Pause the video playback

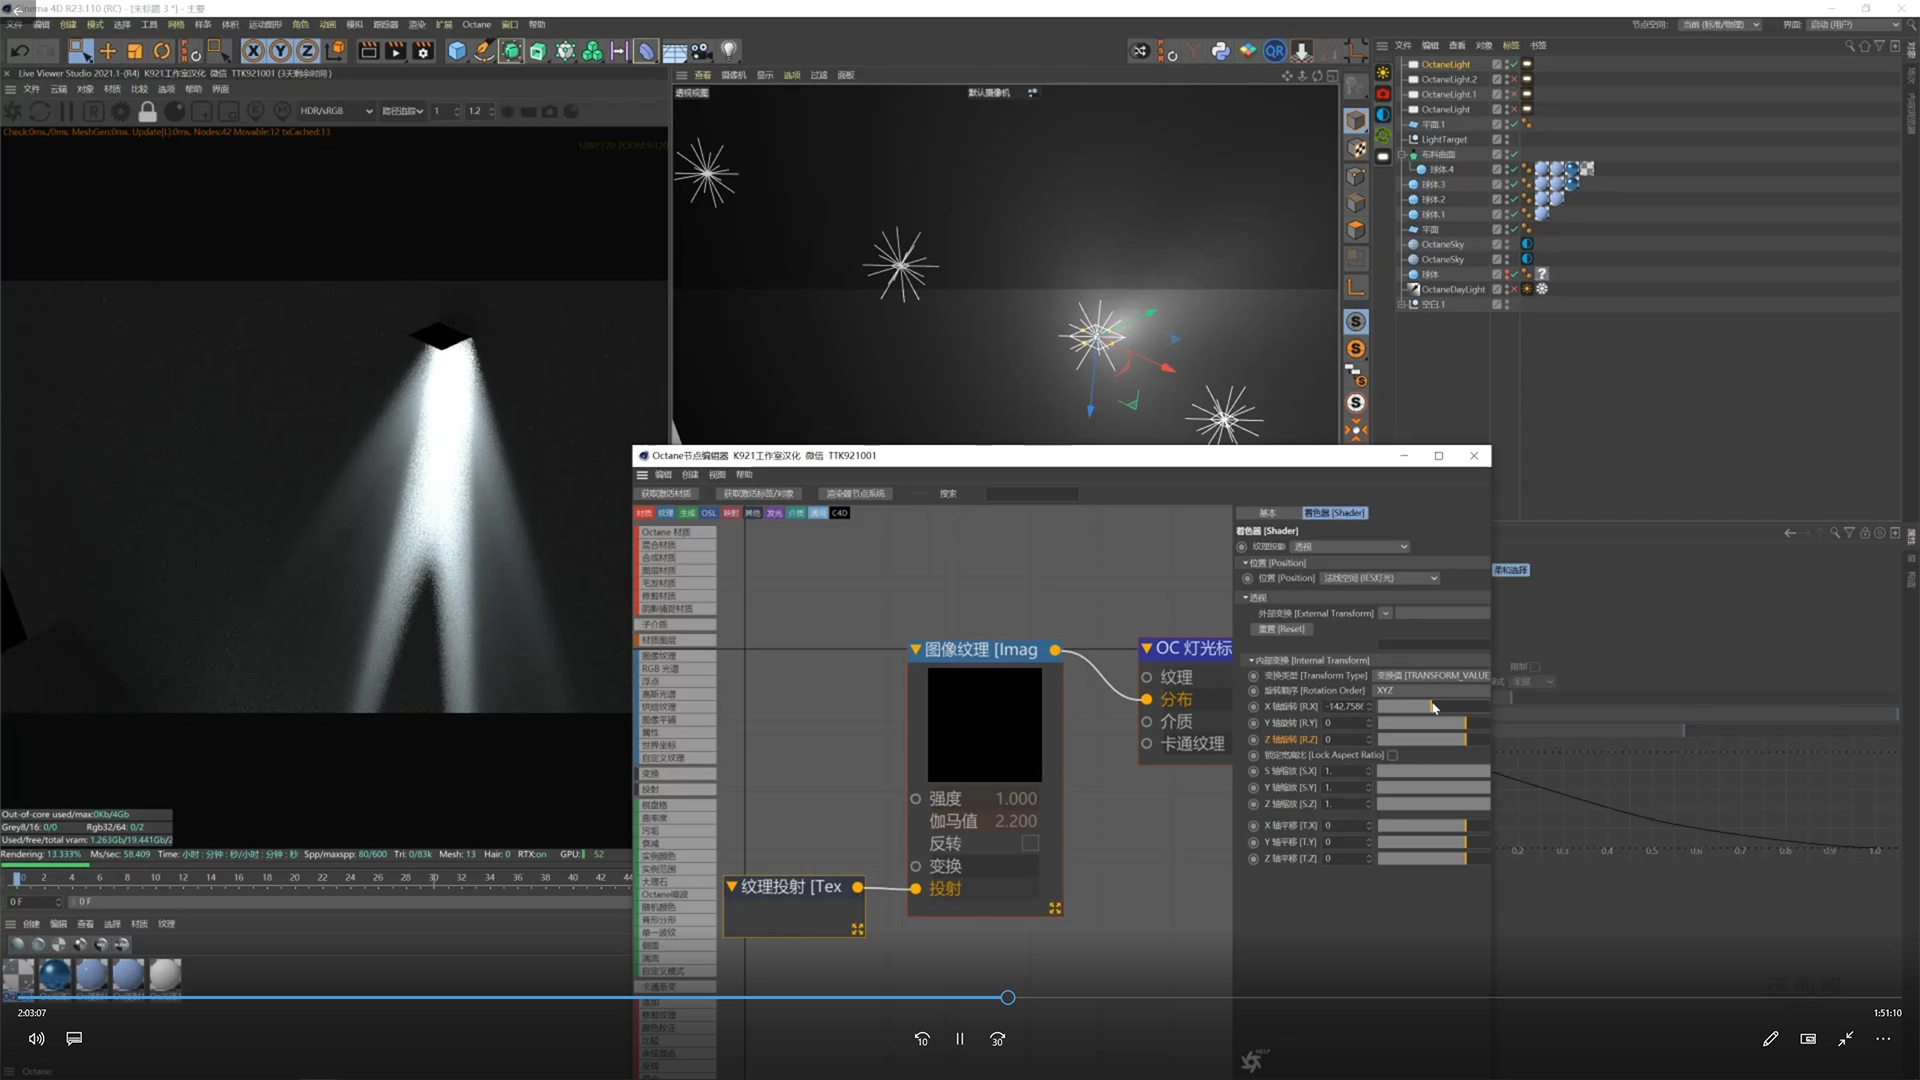pos(959,1039)
